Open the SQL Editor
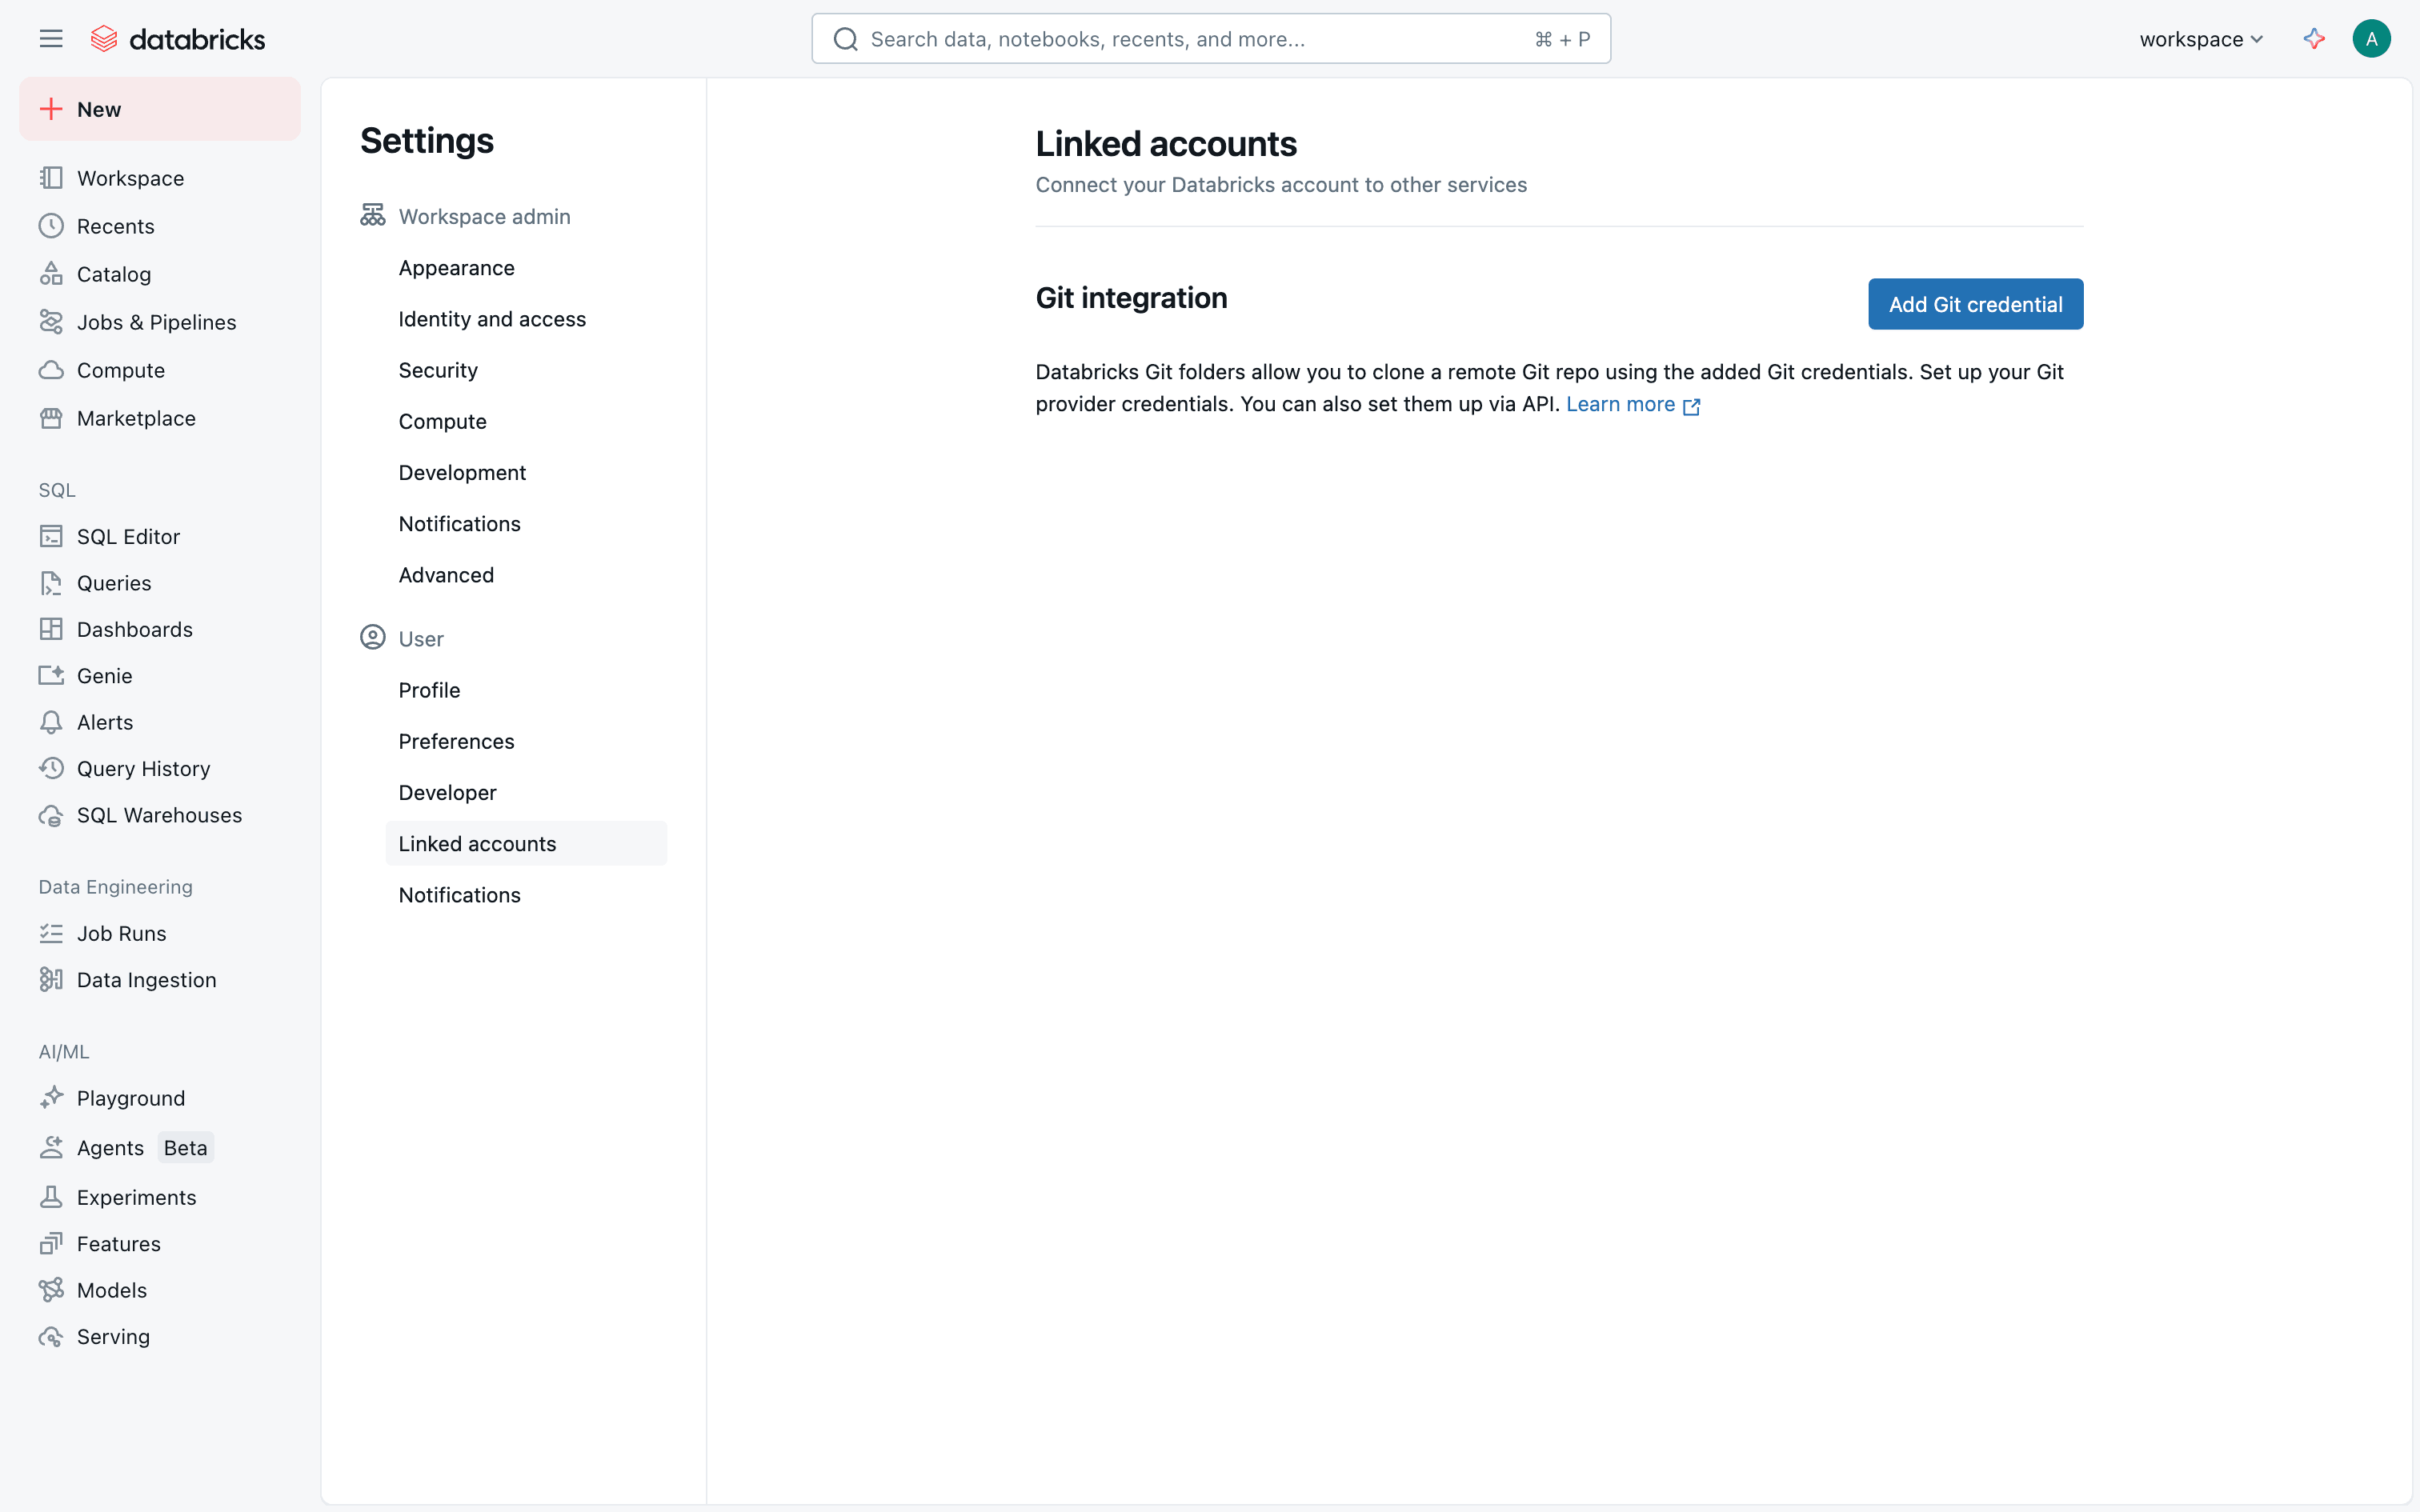The width and height of the screenshot is (2420, 1512). 128,537
